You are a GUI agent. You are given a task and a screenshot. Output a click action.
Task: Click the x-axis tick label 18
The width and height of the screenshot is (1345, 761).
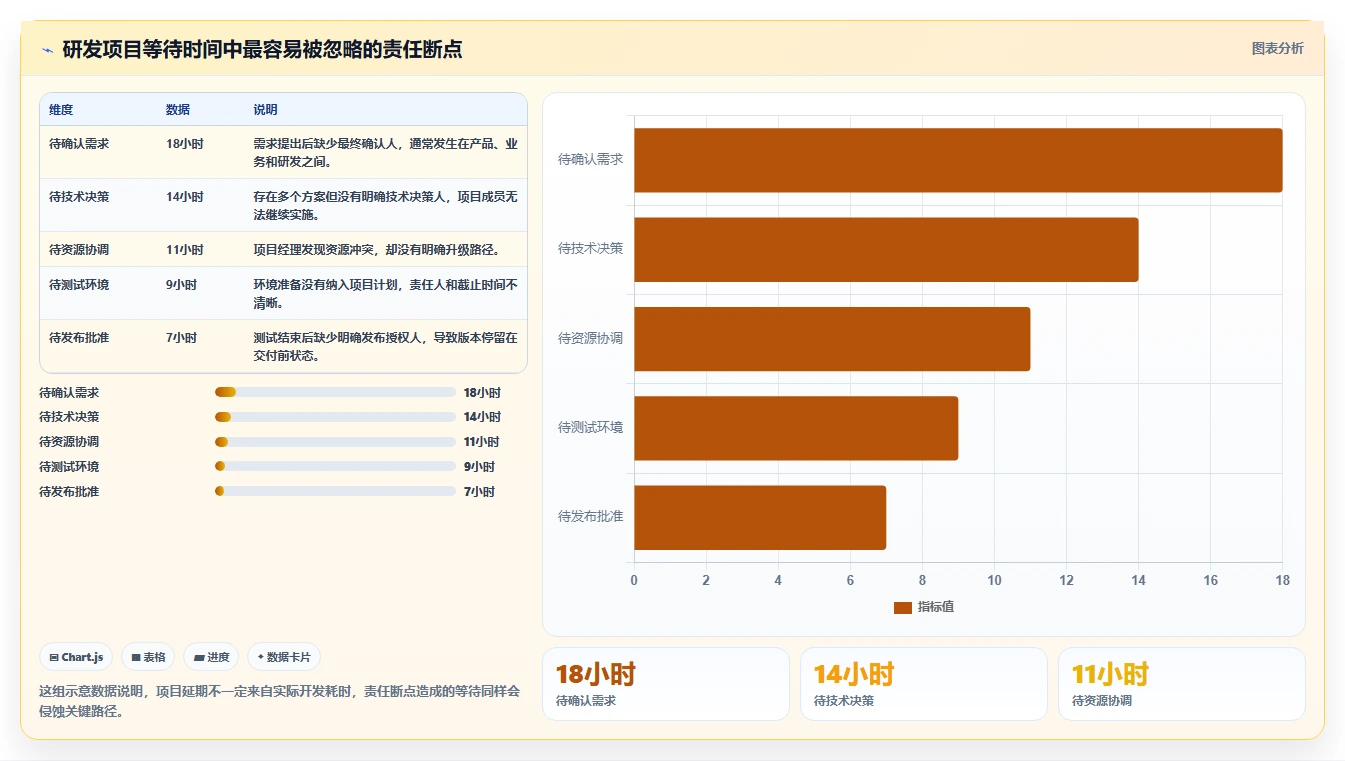pos(1282,580)
